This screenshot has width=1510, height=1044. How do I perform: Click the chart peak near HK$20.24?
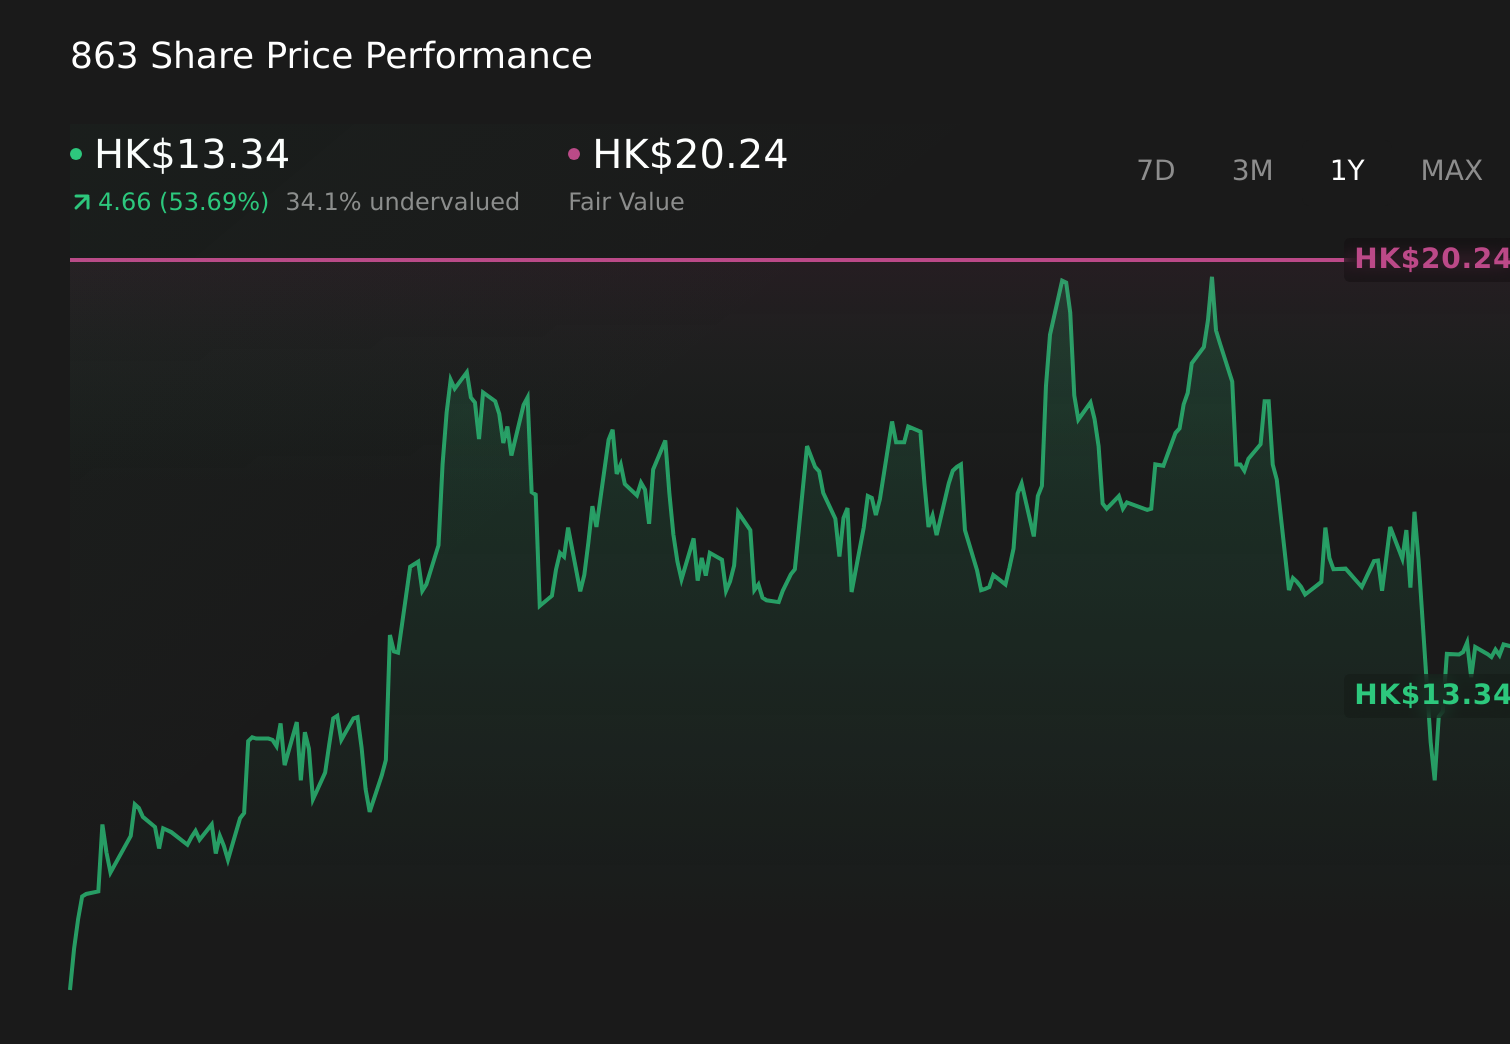[1212, 277]
